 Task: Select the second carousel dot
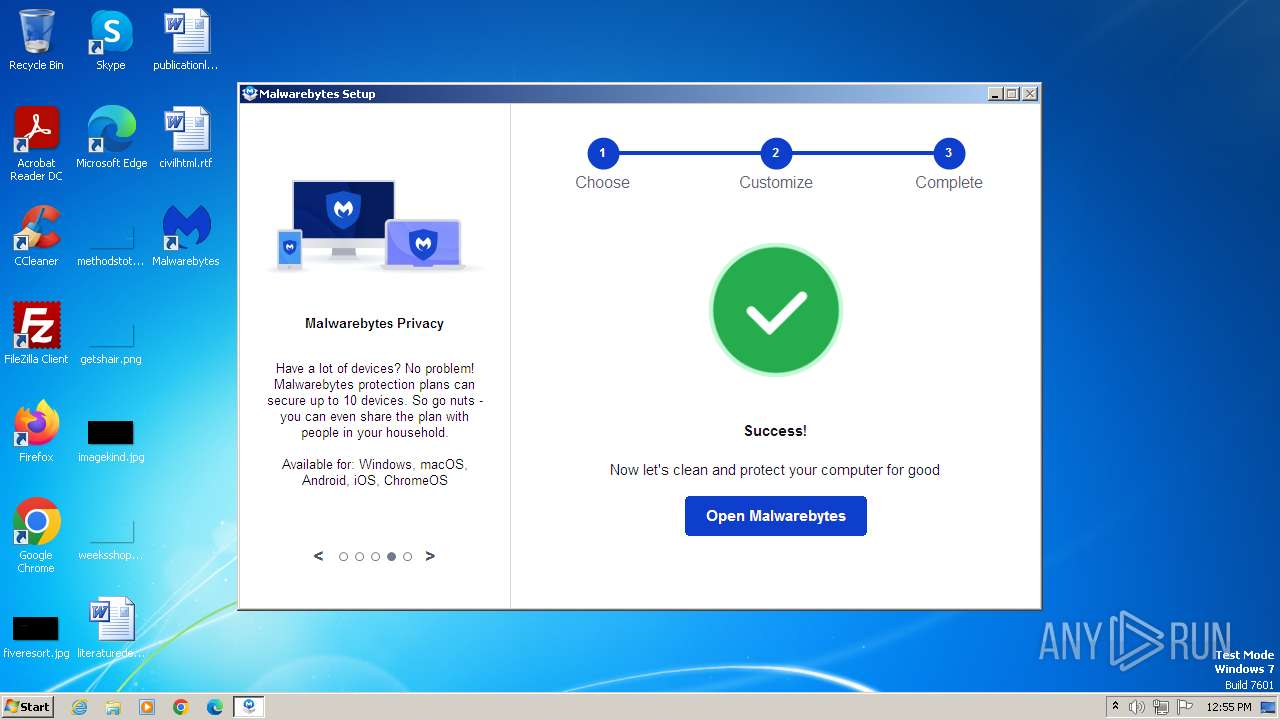pos(359,557)
